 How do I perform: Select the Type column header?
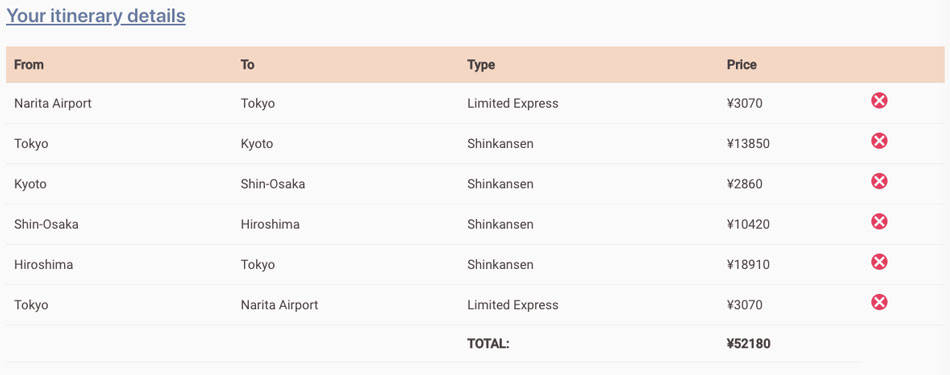tap(481, 64)
